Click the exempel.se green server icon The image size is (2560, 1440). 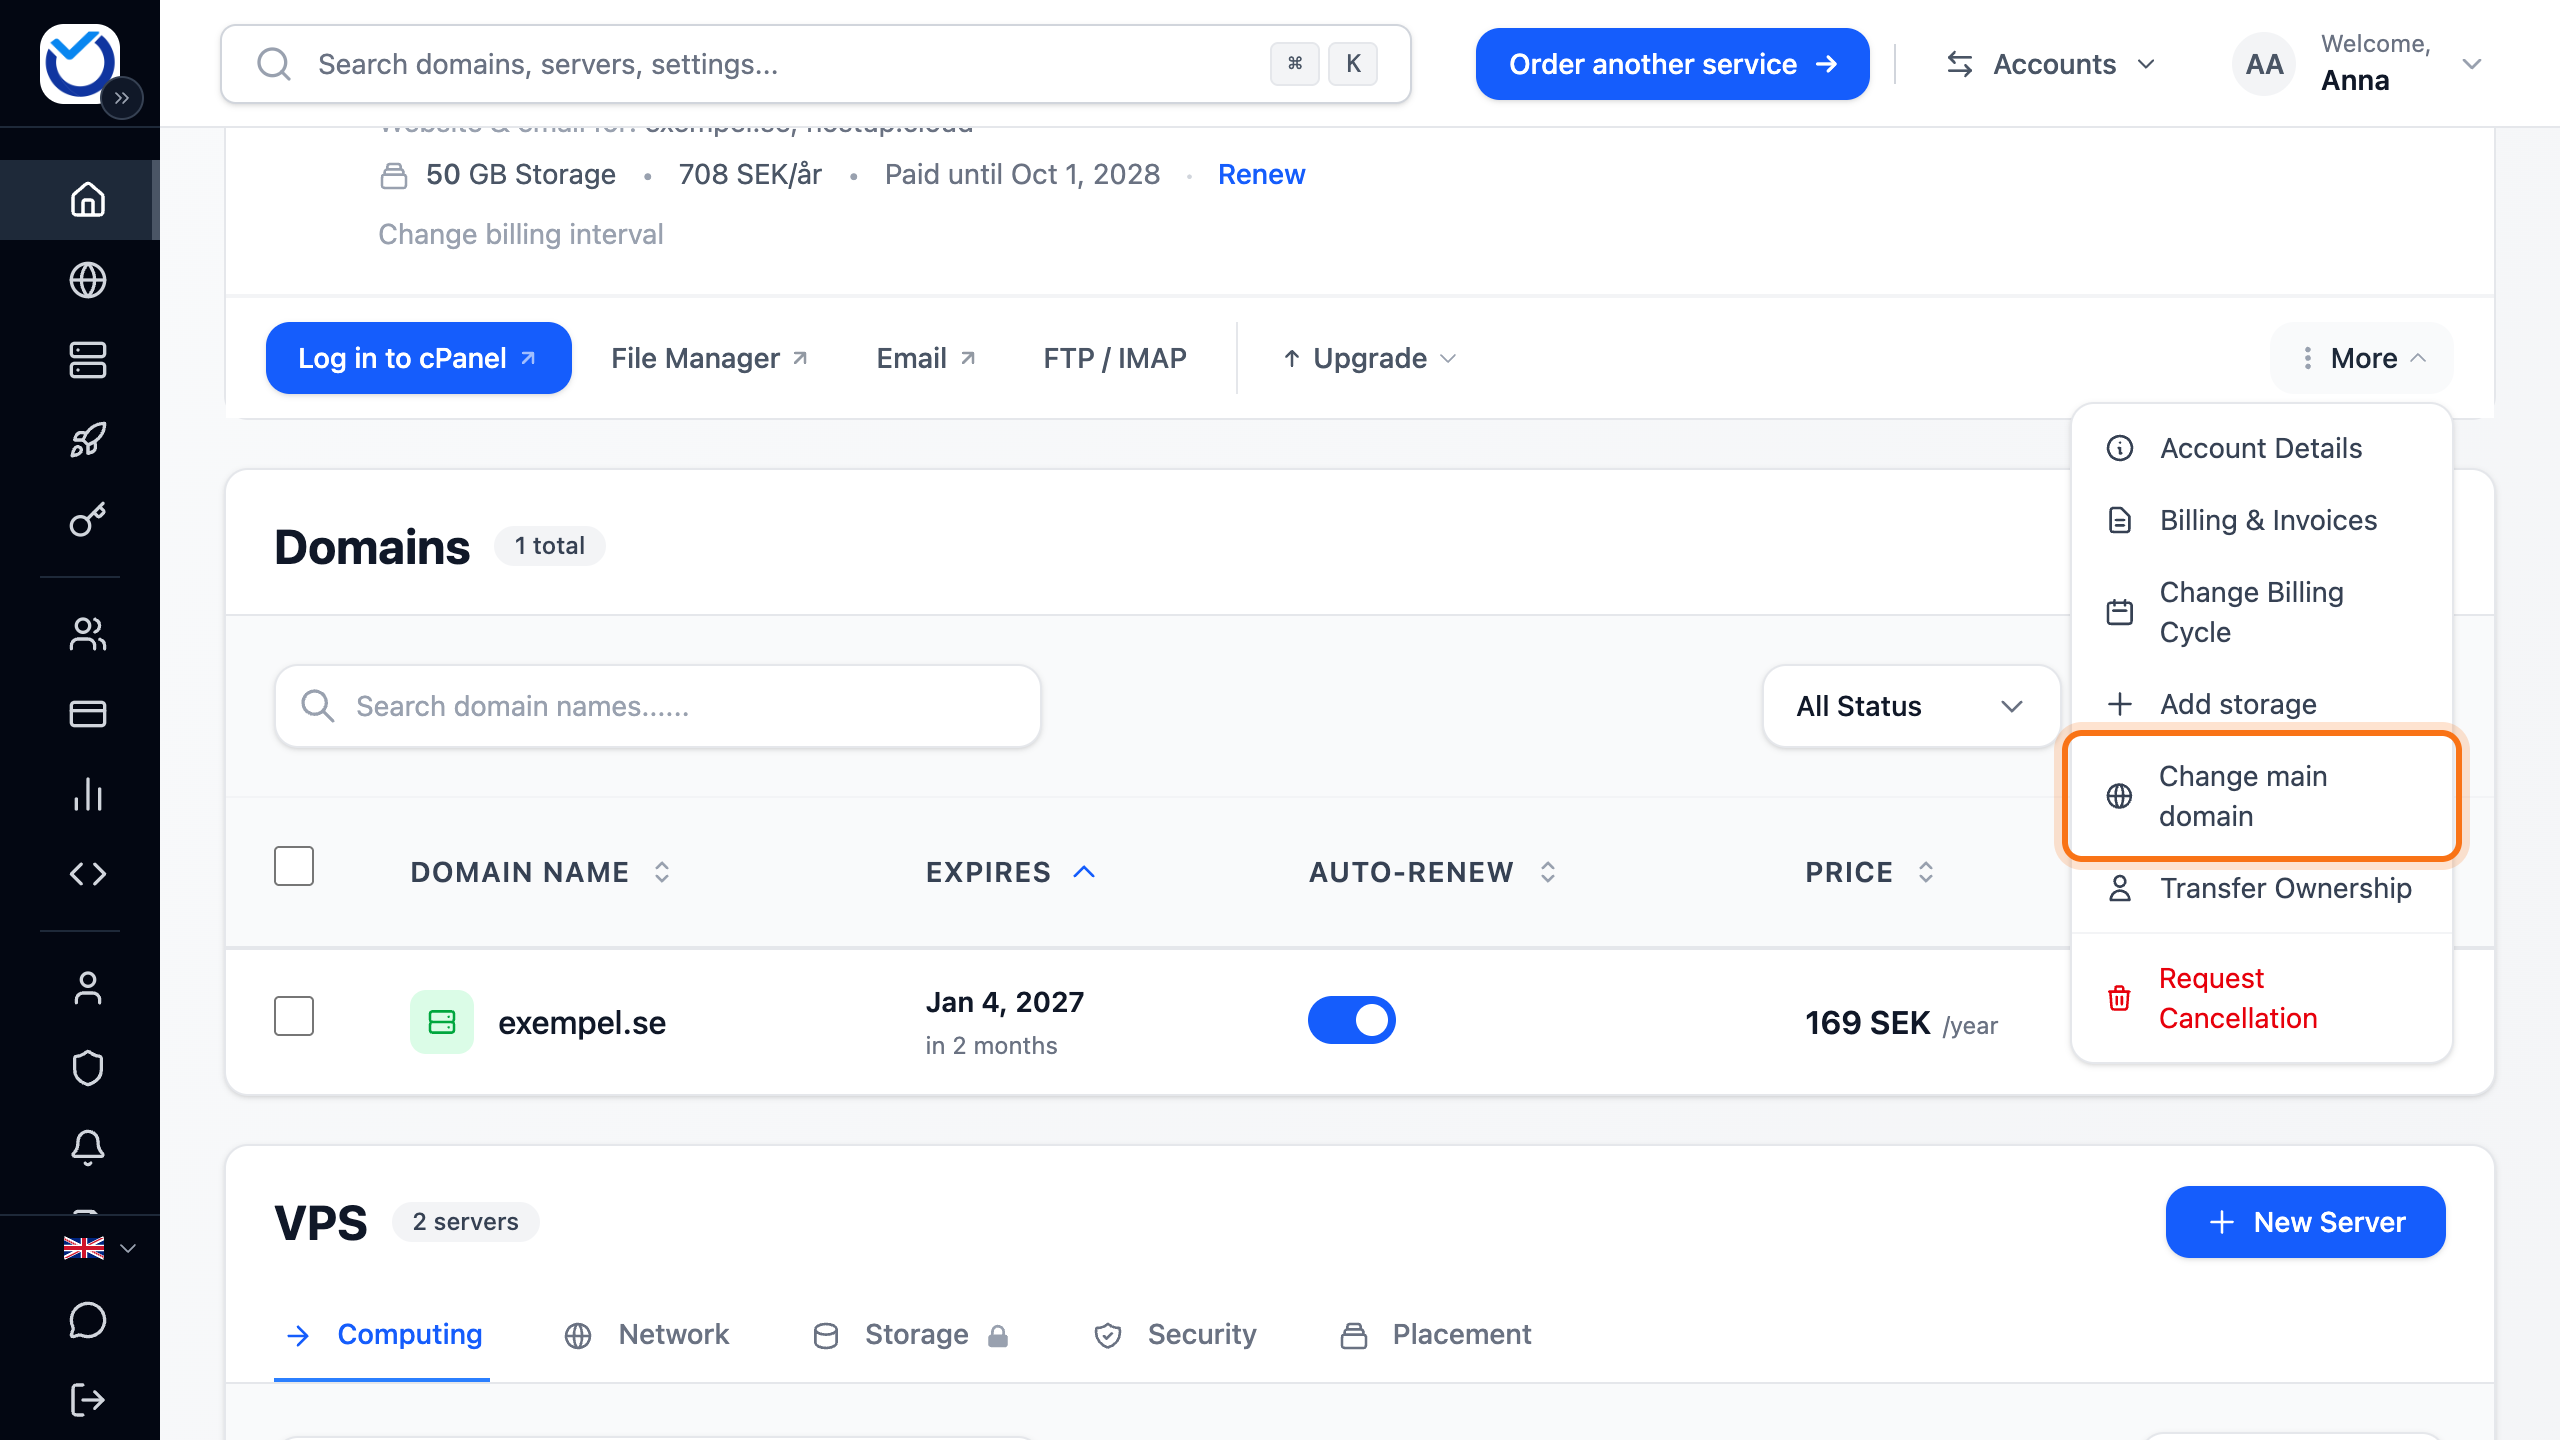click(x=442, y=1022)
